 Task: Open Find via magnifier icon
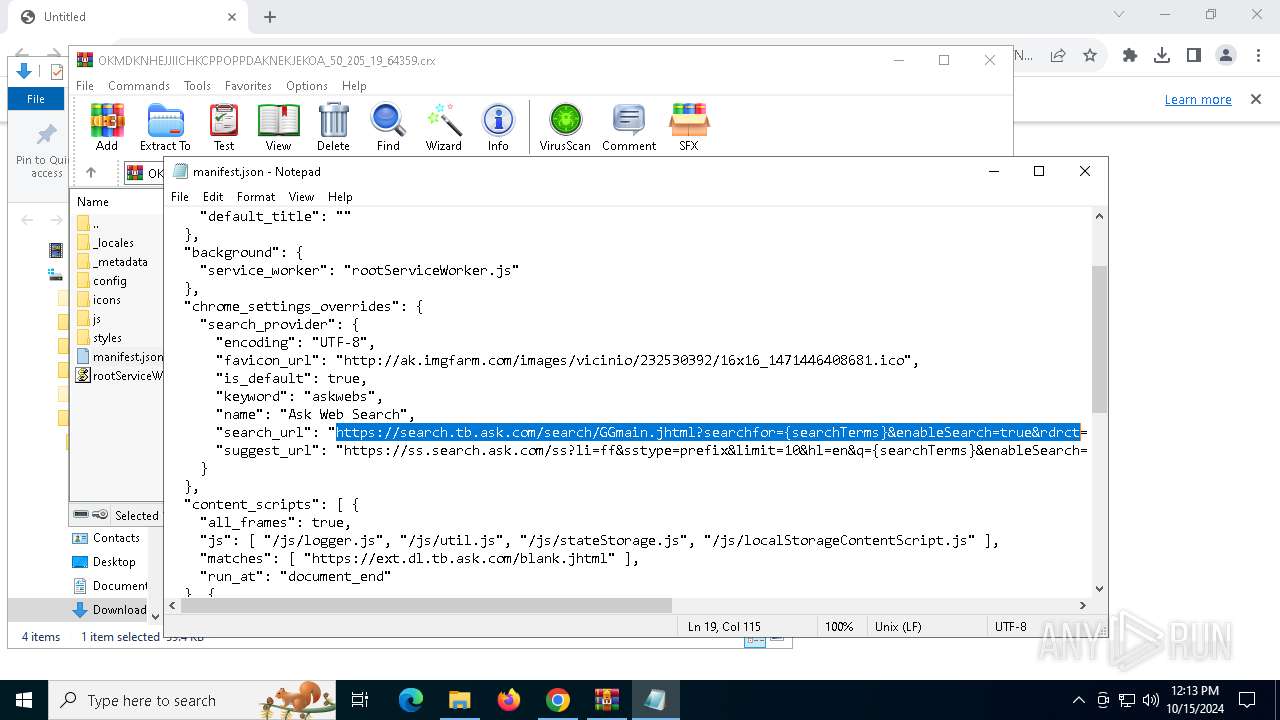(388, 127)
